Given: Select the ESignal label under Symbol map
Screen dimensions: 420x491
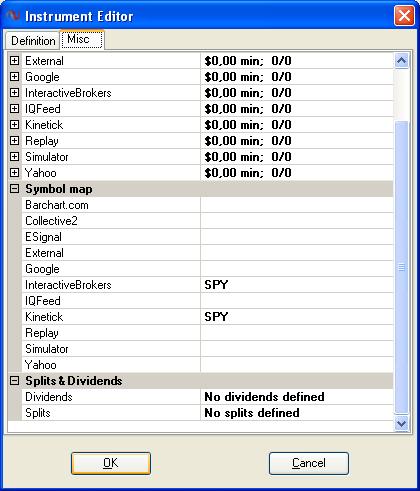Looking at the screenshot, I should 43,237.
